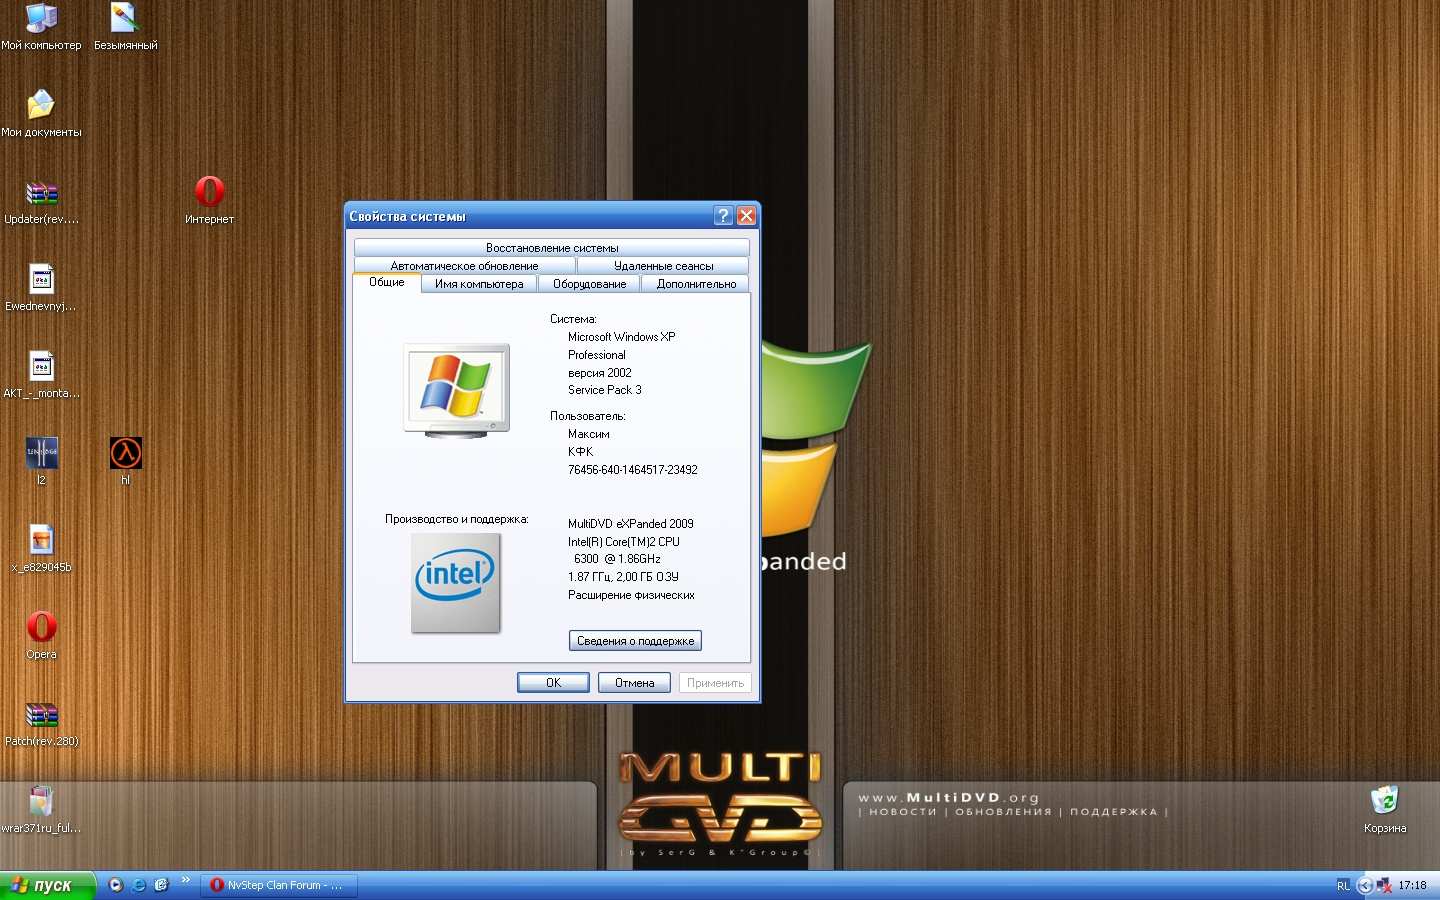Go to Восстановление системы tab

551,248
